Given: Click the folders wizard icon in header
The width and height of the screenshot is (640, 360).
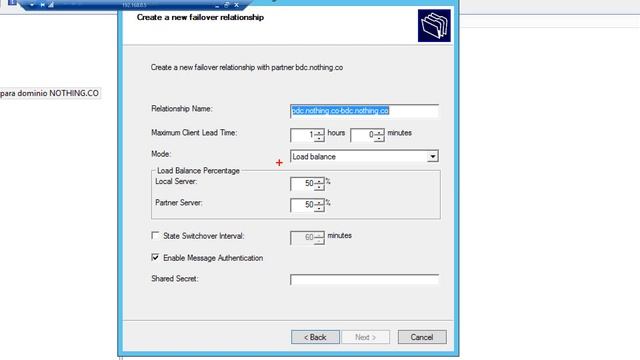Looking at the screenshot, I should 434,25.
